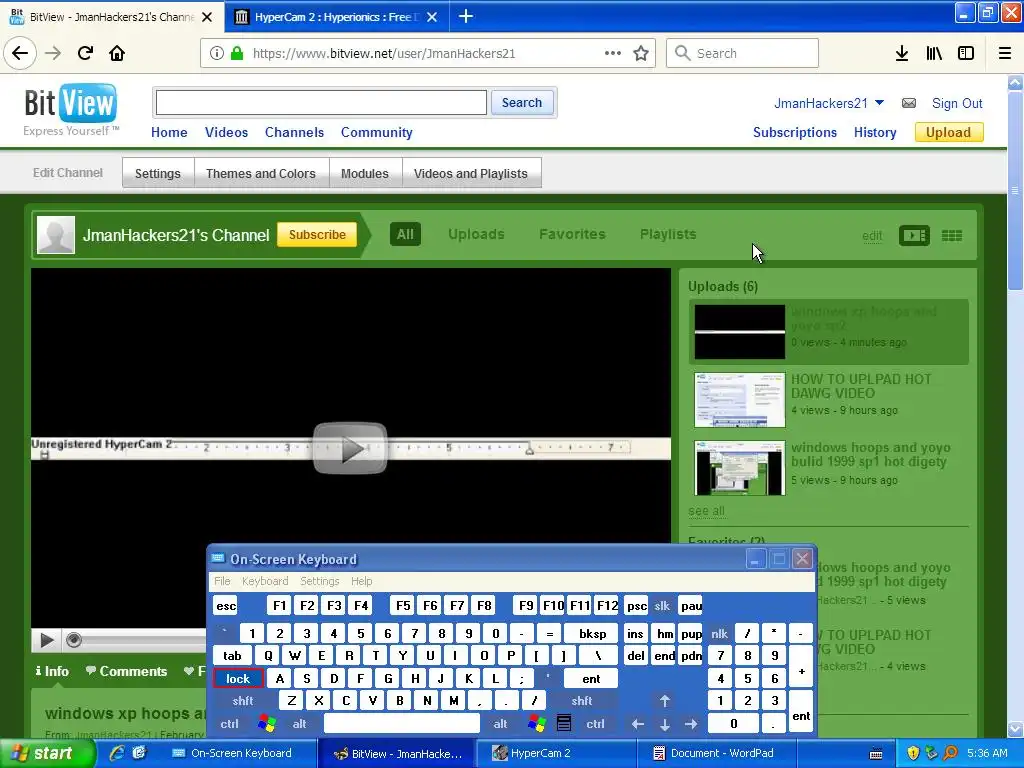The height and width of the screenshot is (768, 1024).
Task: Switch to grid view channel layout icon
Action: (x=952, y=235)
